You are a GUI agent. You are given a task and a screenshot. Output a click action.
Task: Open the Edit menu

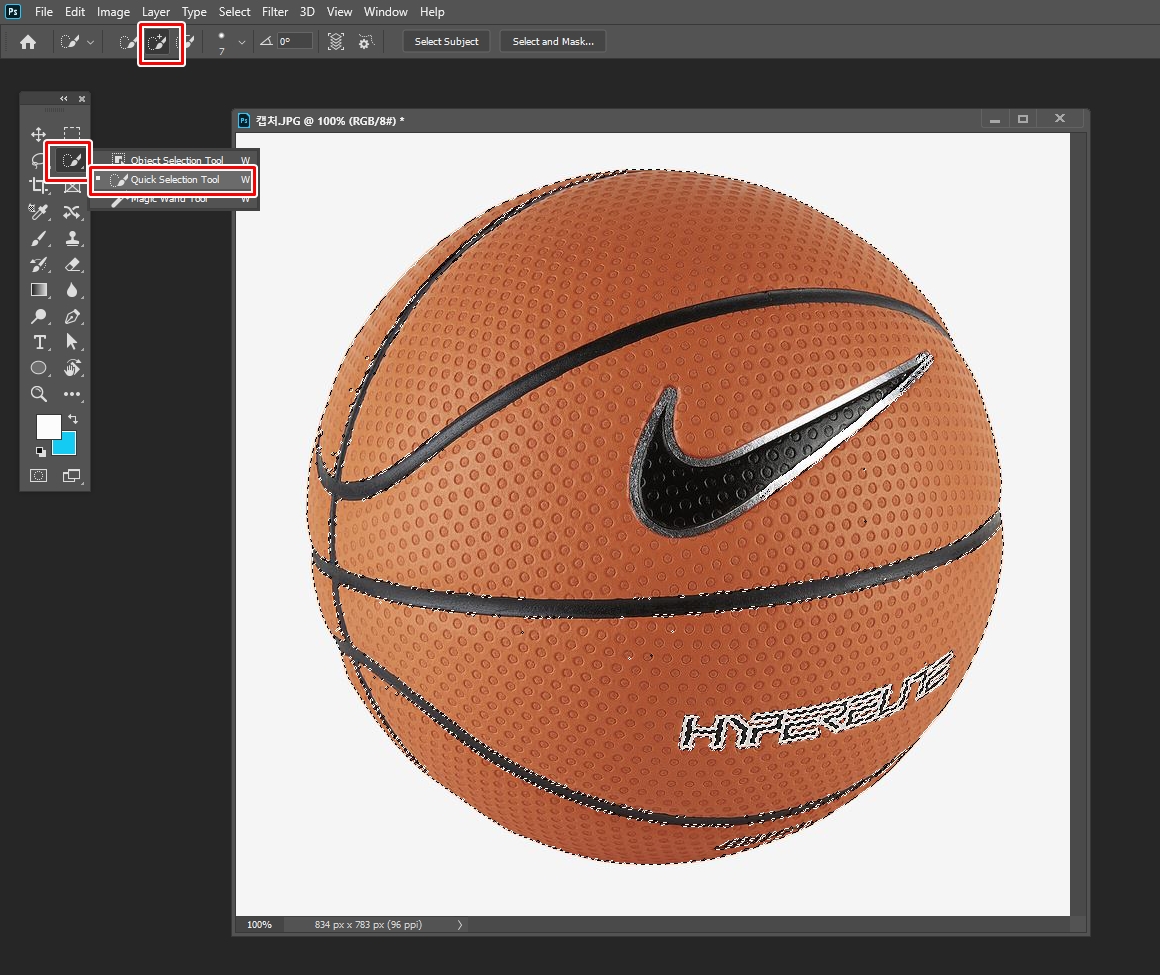point(75,12)
